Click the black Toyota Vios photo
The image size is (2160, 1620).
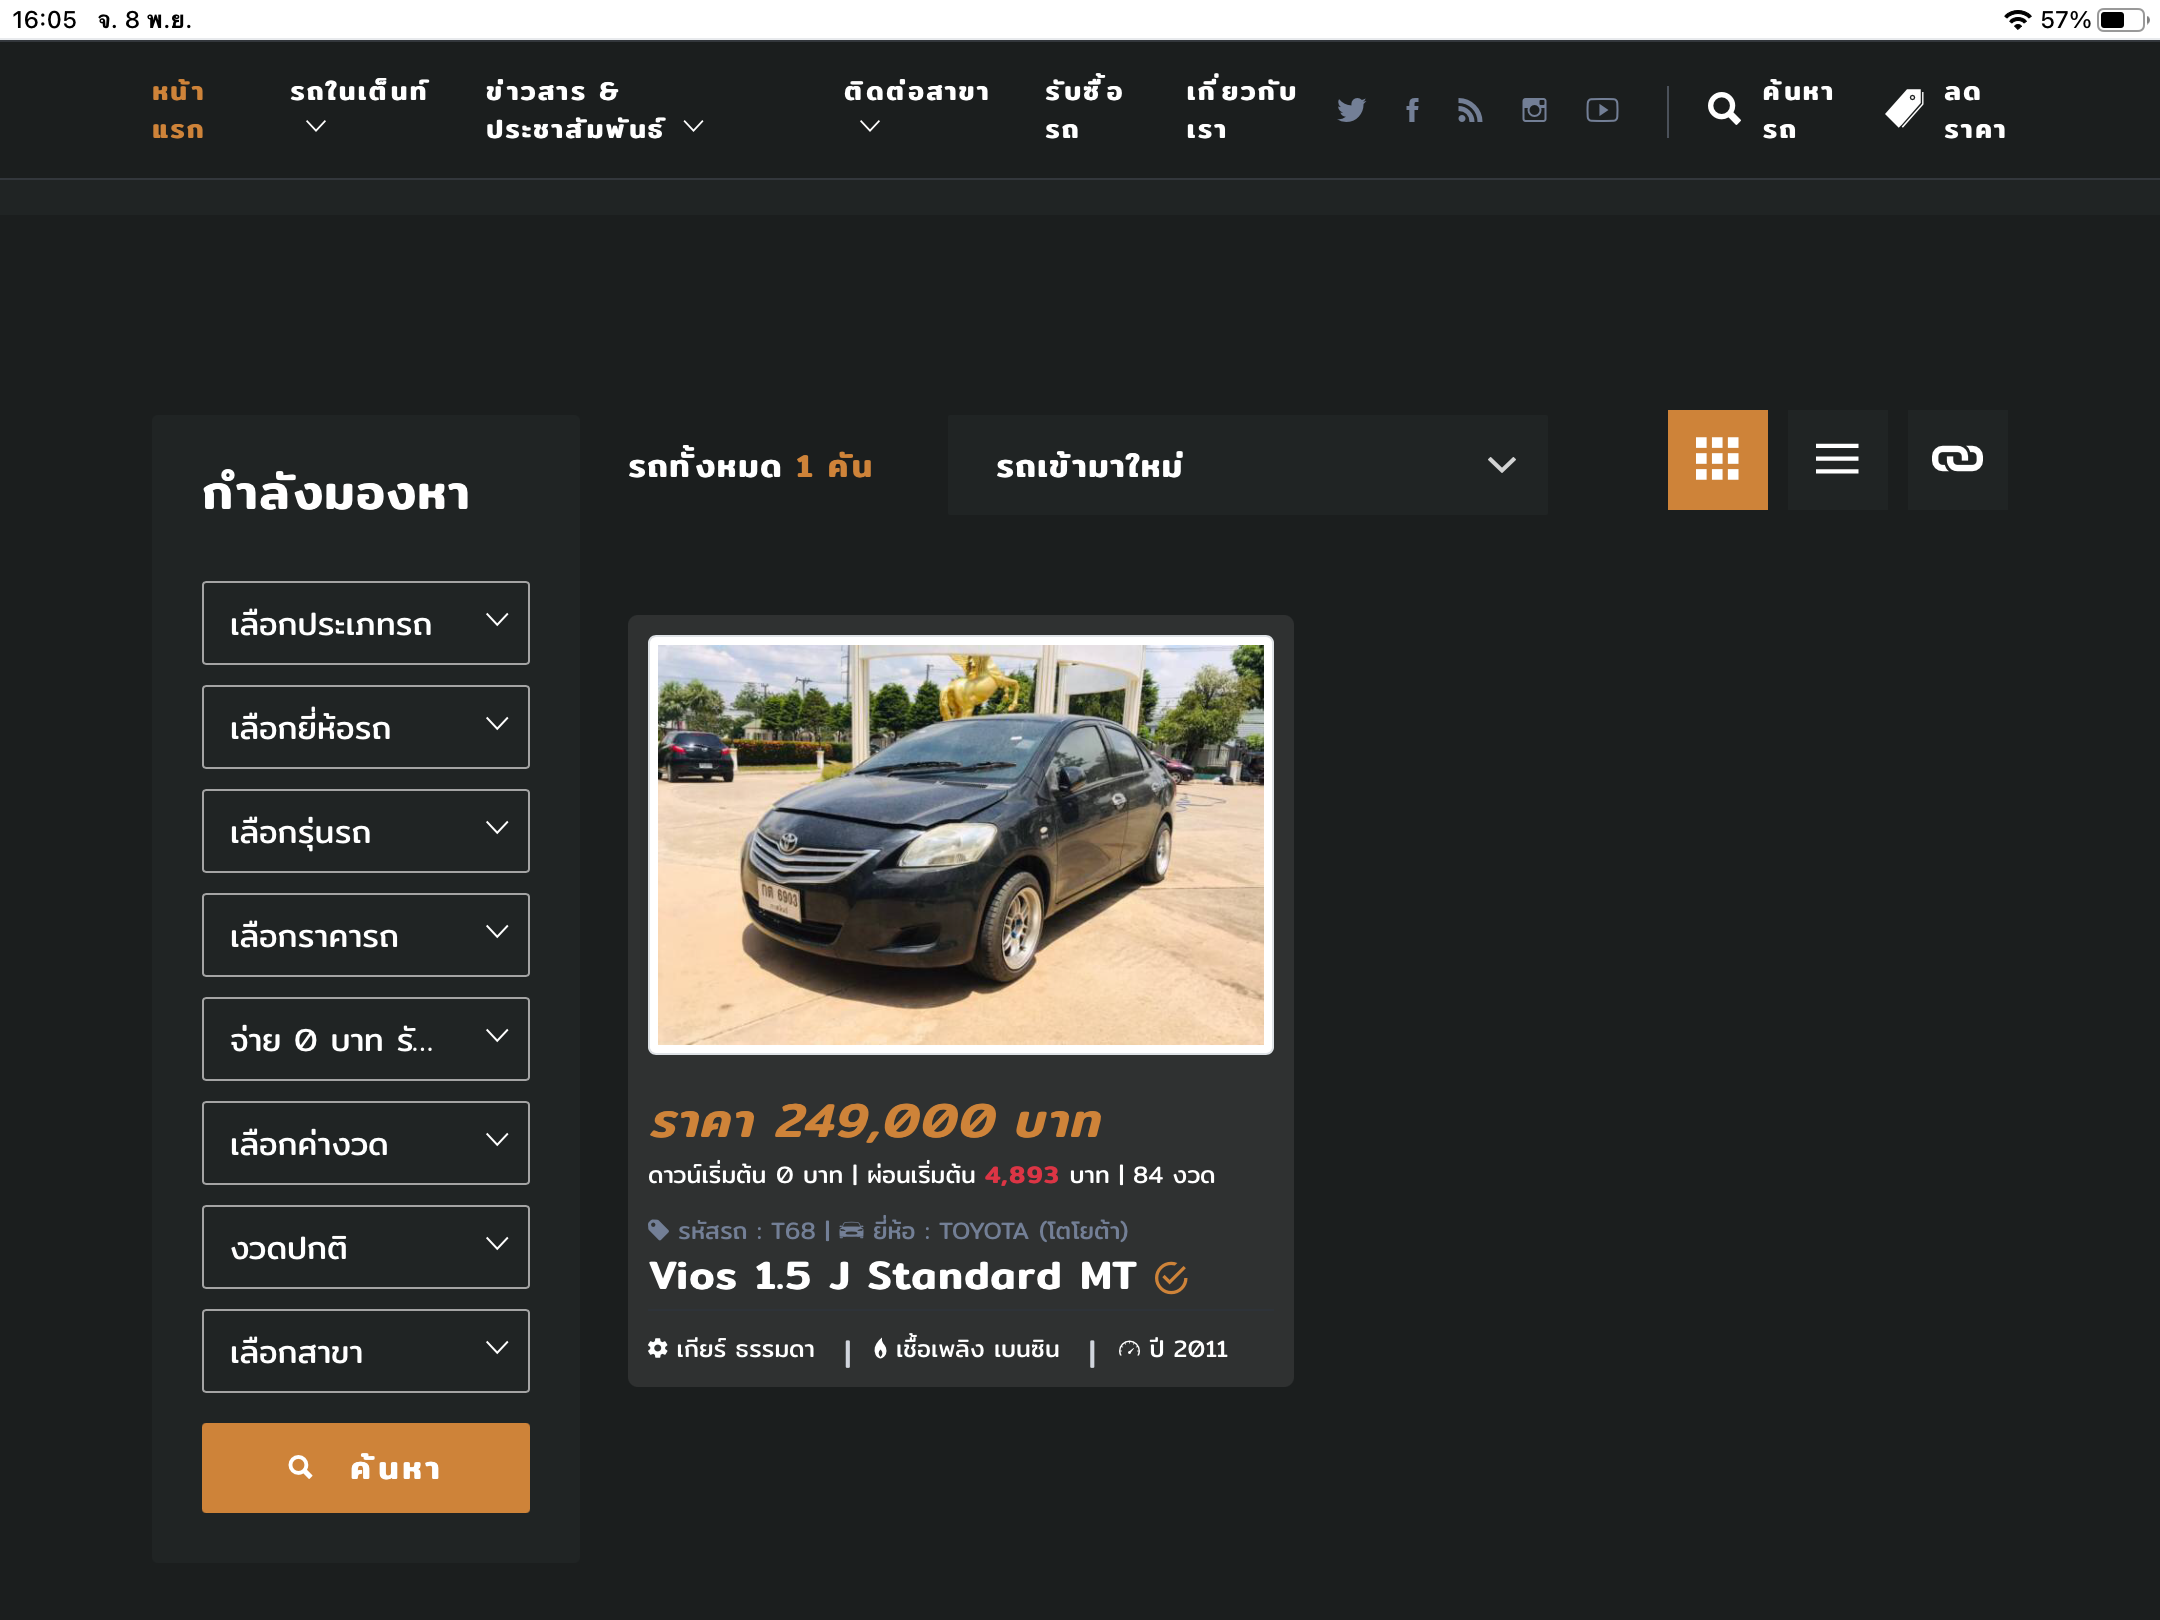tap(961, 845)
